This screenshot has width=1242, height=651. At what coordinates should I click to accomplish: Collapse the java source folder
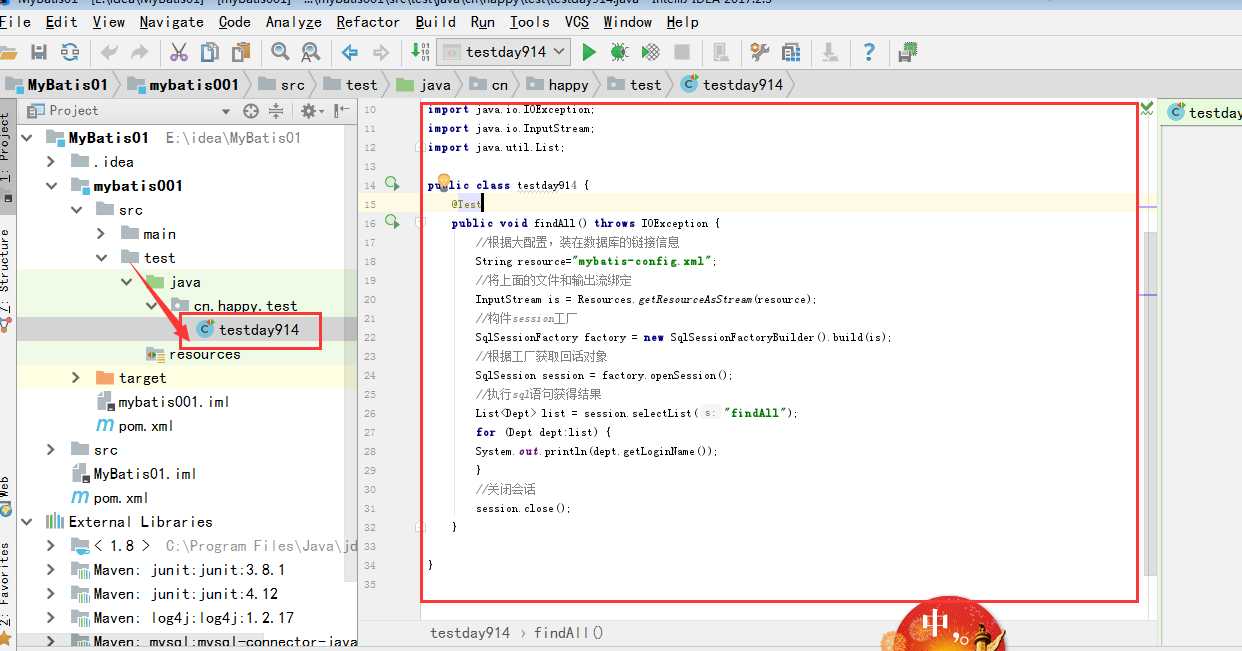[127, 282]
